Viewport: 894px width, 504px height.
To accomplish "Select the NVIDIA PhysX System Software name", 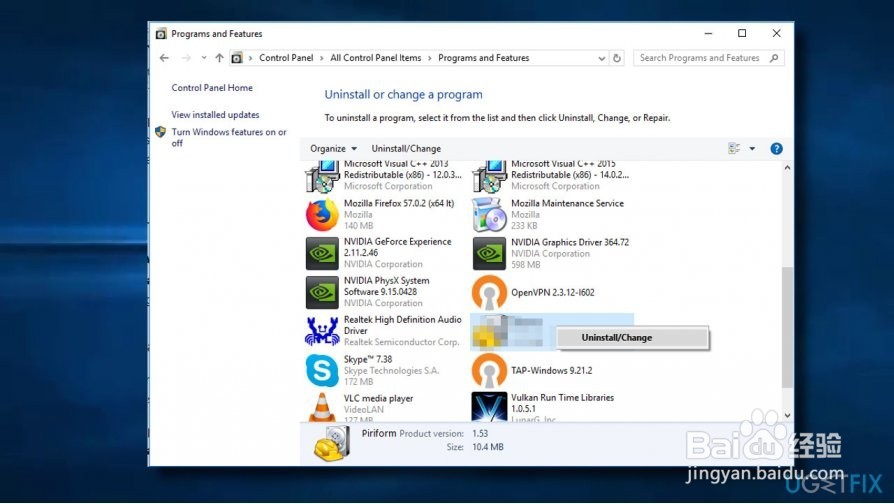I will [x=387, y=286].
